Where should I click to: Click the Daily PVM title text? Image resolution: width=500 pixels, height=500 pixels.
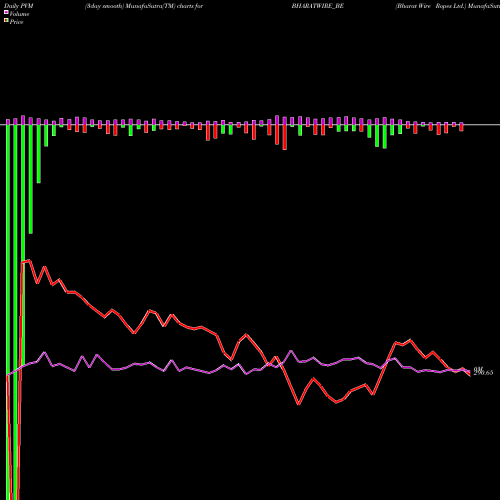(19, 6)
